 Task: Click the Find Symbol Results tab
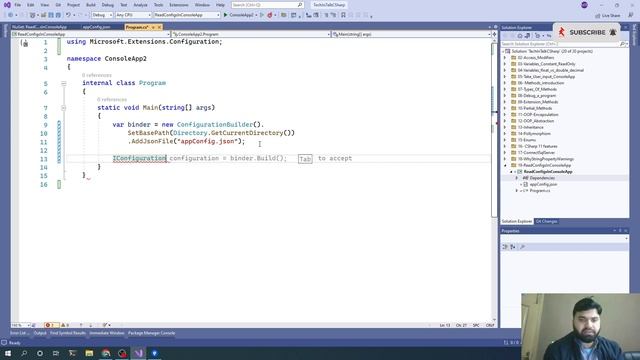point(68,333)
